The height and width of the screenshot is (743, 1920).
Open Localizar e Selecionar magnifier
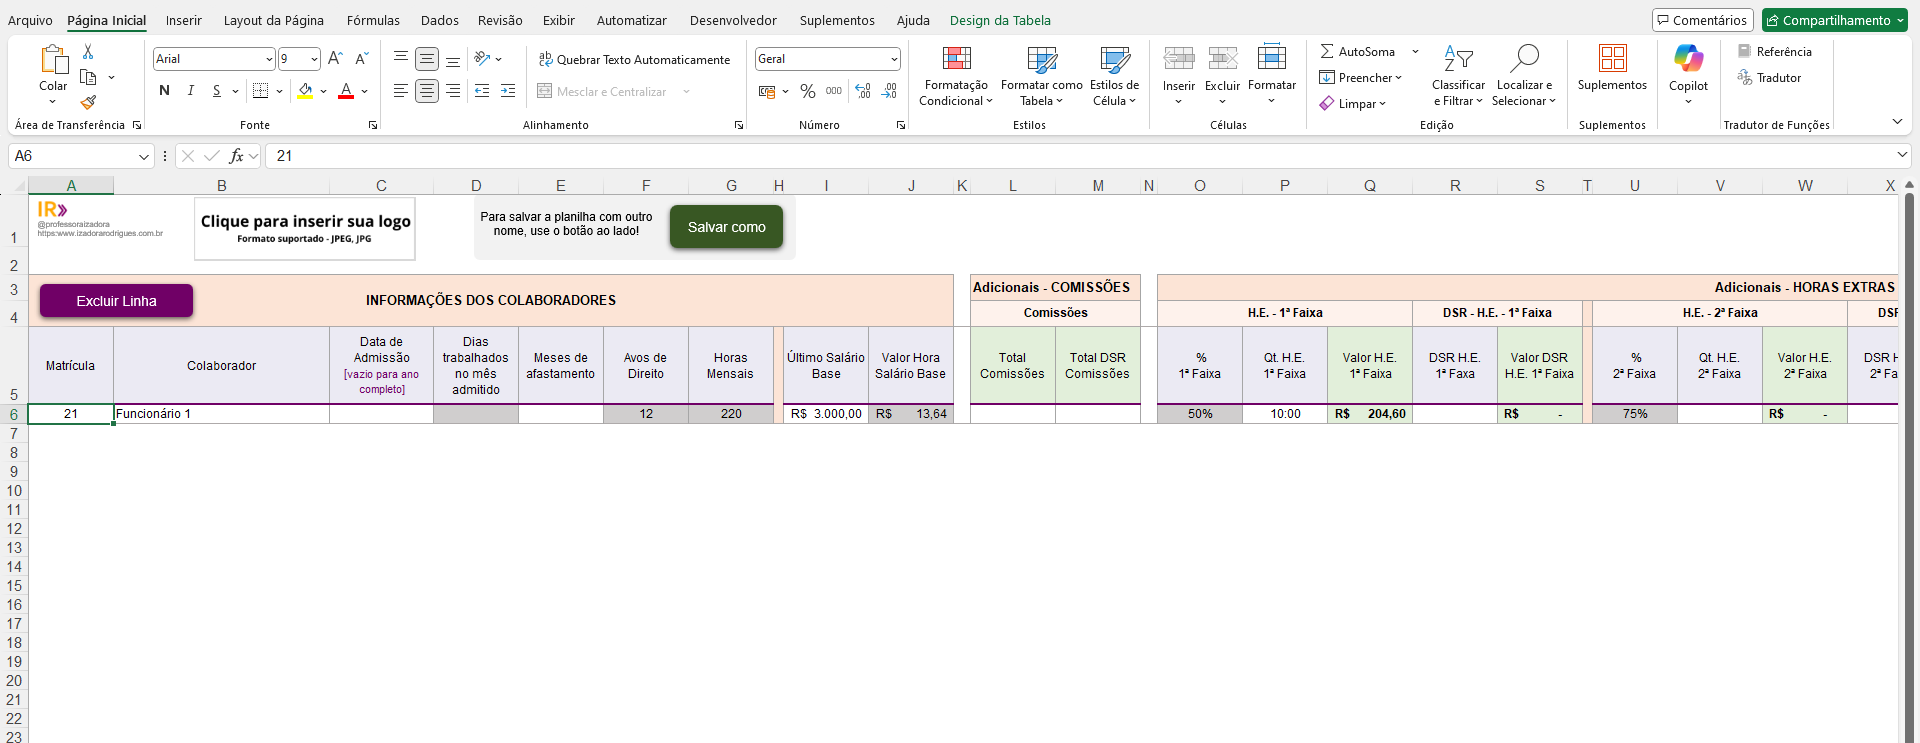(1524, 60)
